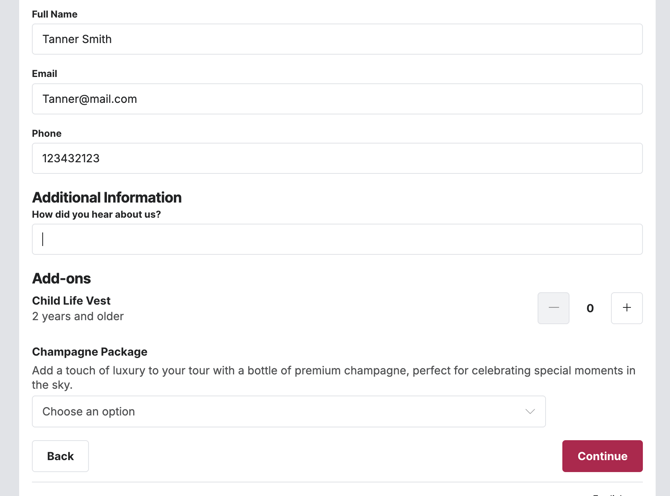Decrease Child Life Vest quantity with minus

[553, 308]
